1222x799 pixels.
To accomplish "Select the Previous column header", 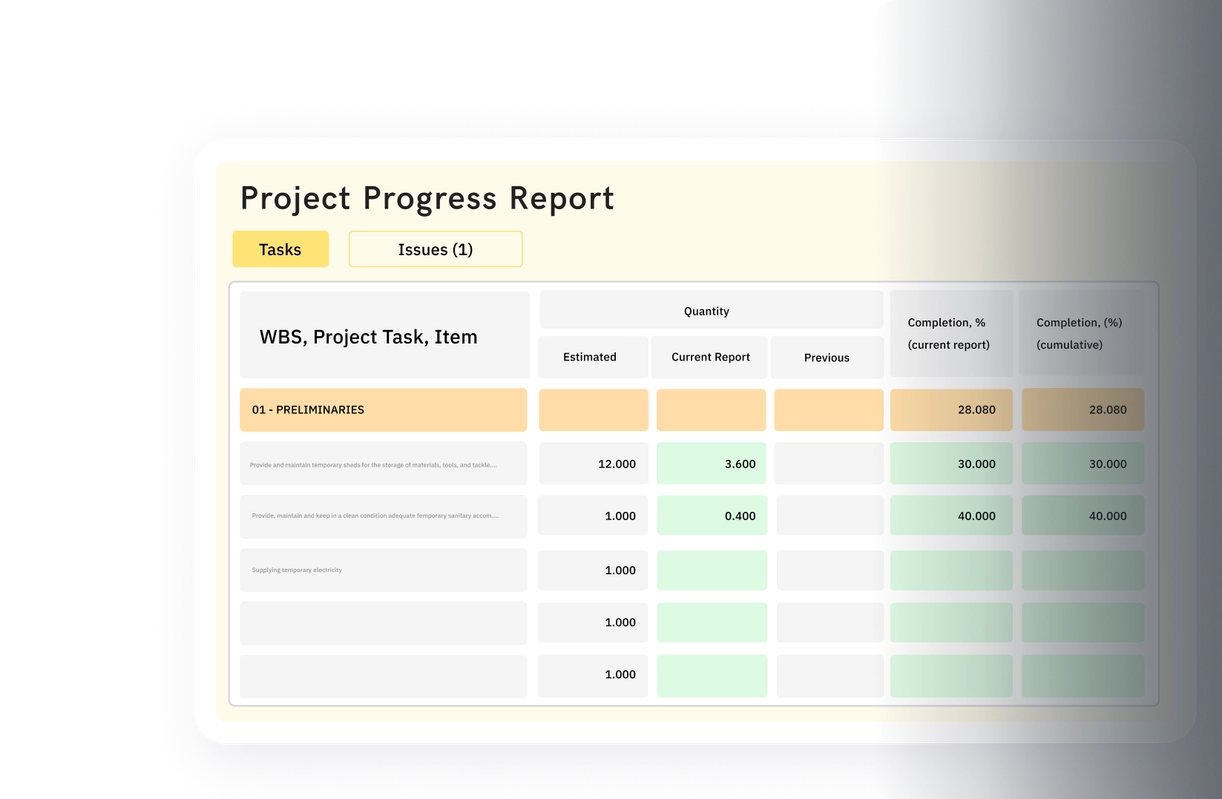I will point(827,357).
